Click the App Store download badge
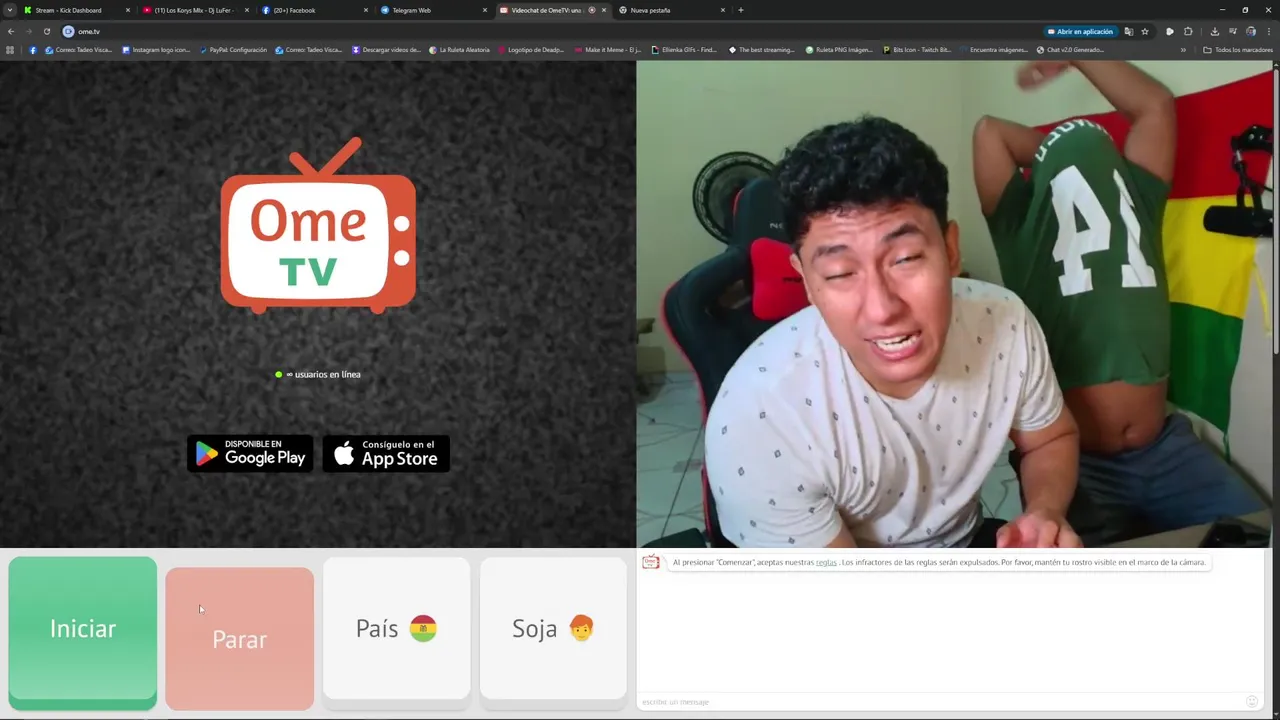Image resolution: width=1280 pixels, height=720 pixels. (386, 453)
